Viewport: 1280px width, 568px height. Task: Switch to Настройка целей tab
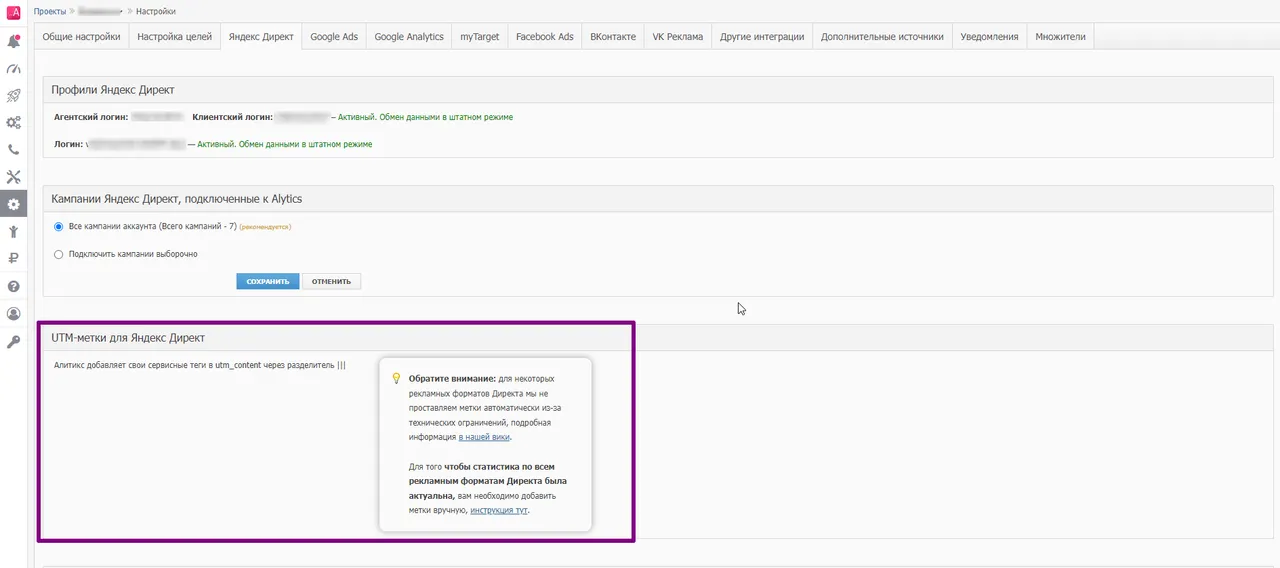(175, 36)
